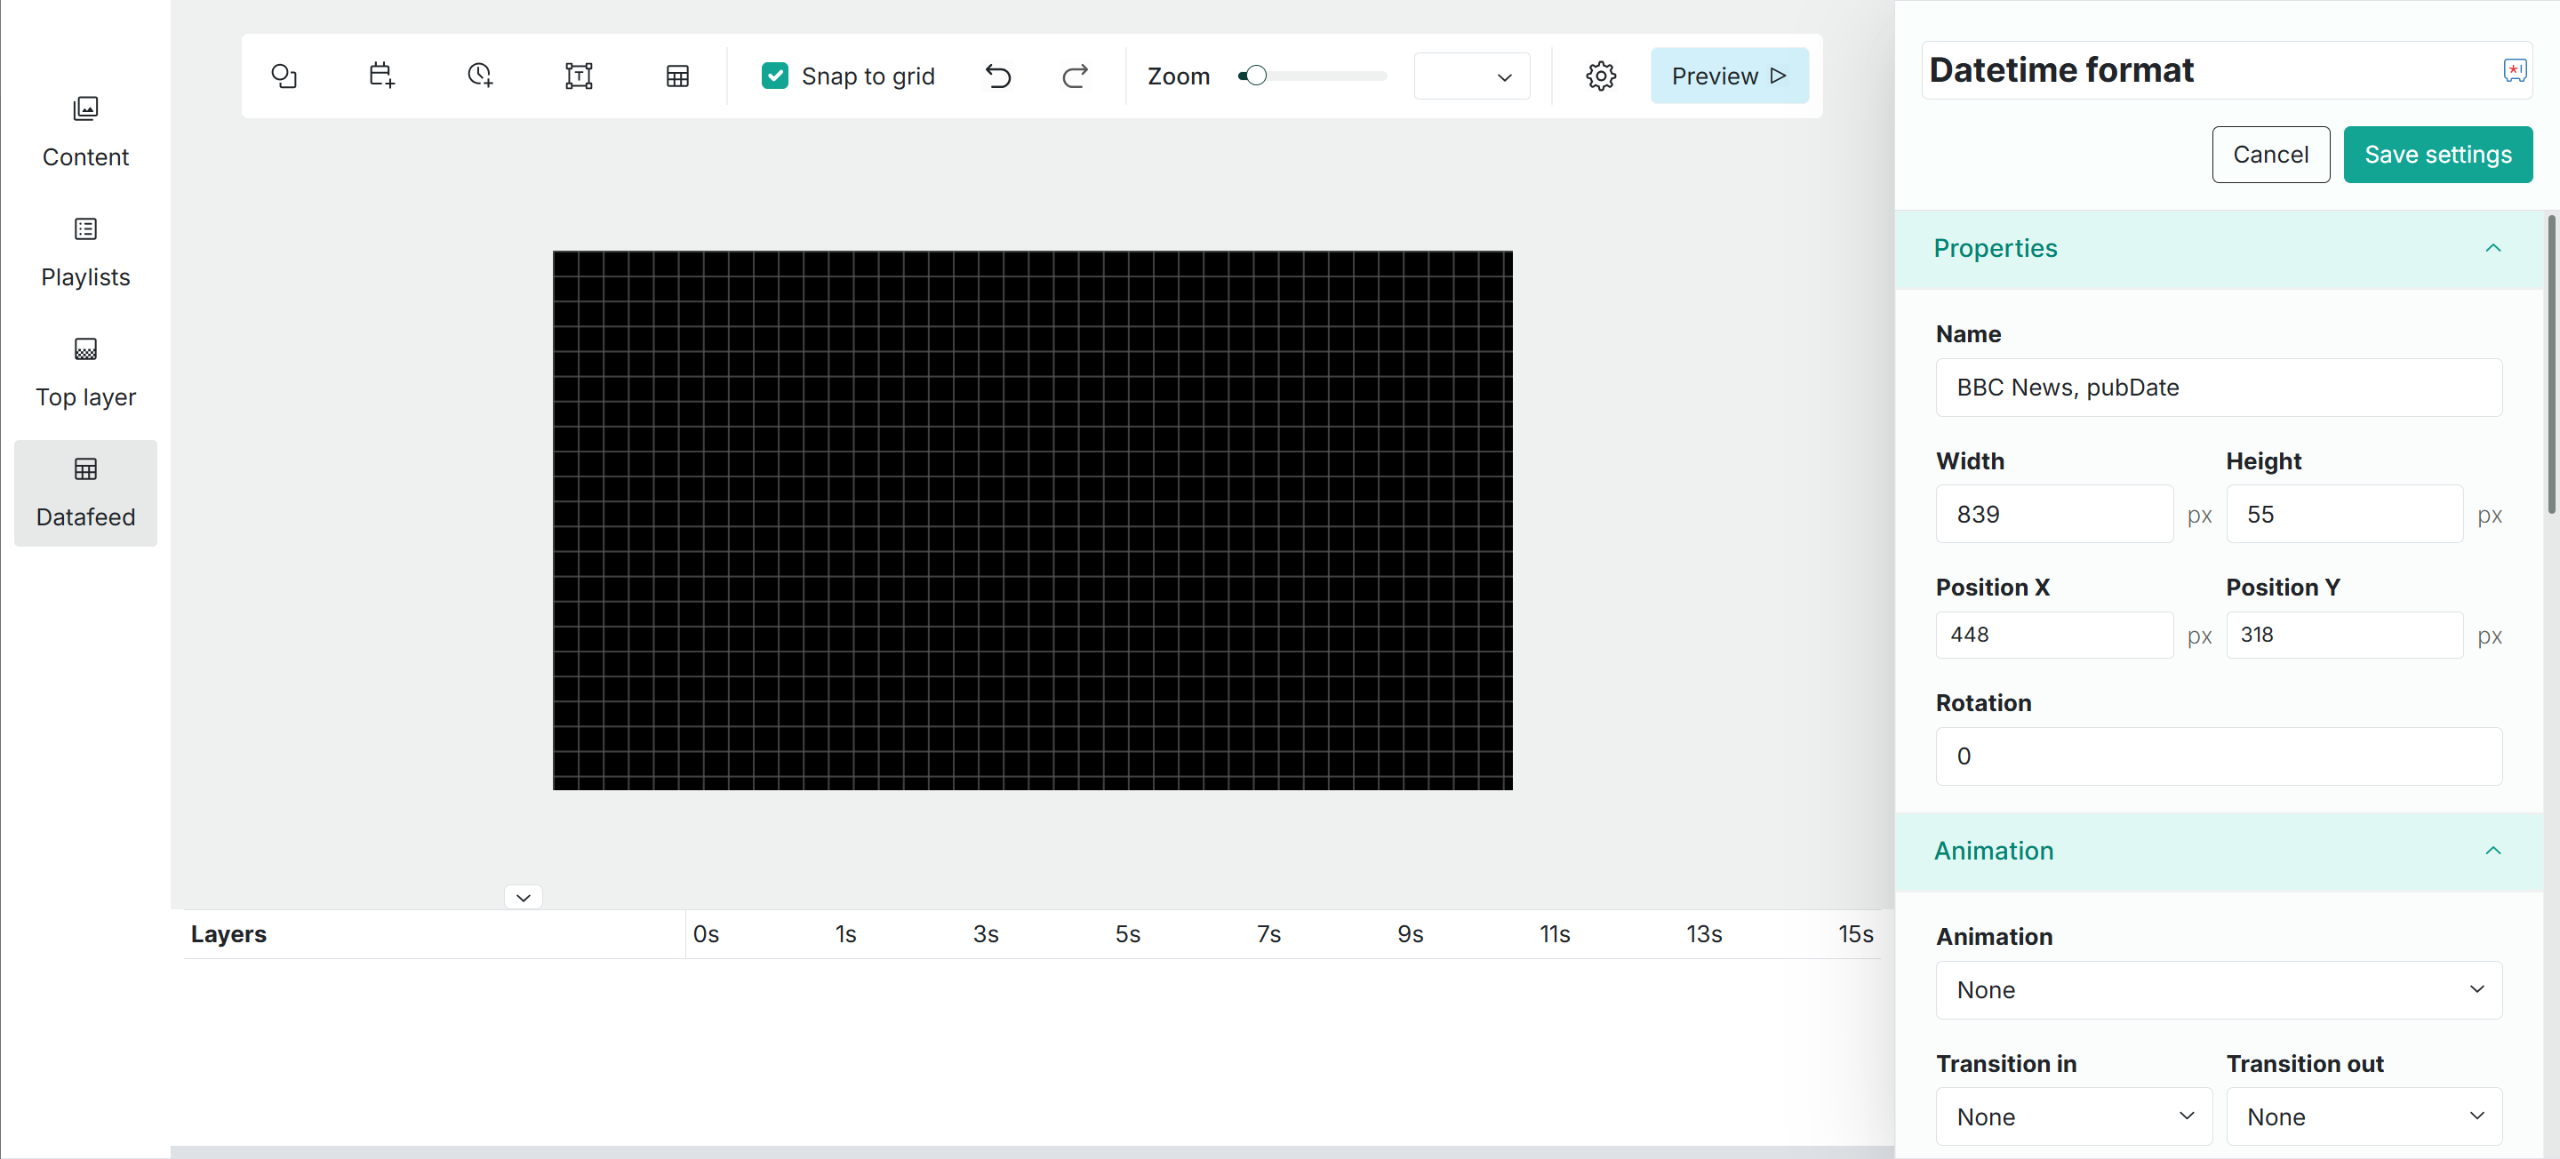Open the Datafeed sidebar section
The width and height of the screenshot is (2560, 1159).
coord(86,493)
